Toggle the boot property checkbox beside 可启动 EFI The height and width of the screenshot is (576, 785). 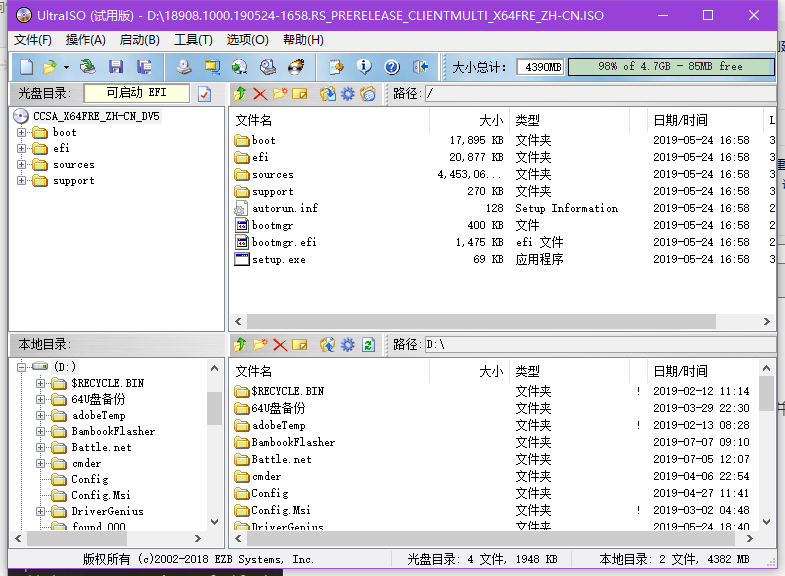(x=205, y=94)
